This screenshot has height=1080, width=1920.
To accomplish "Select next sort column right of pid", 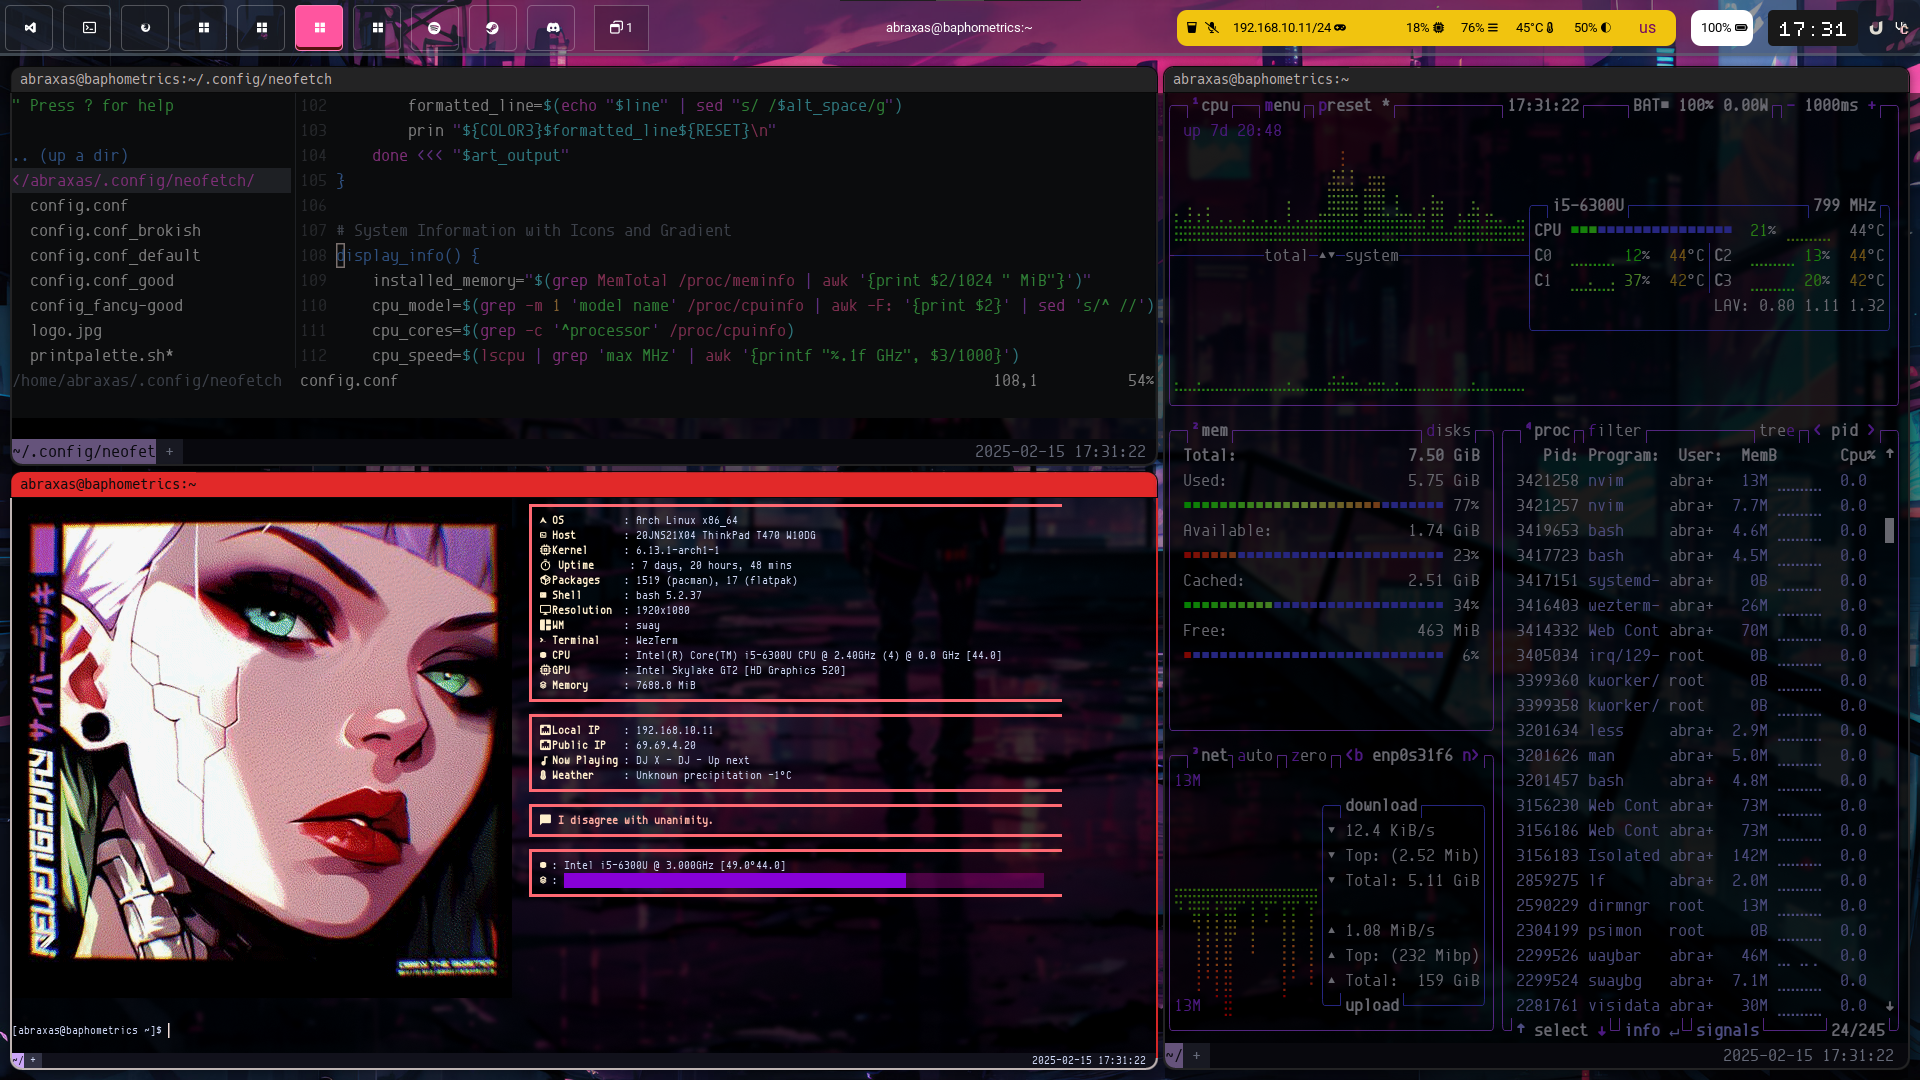I will coord(1871,431).
